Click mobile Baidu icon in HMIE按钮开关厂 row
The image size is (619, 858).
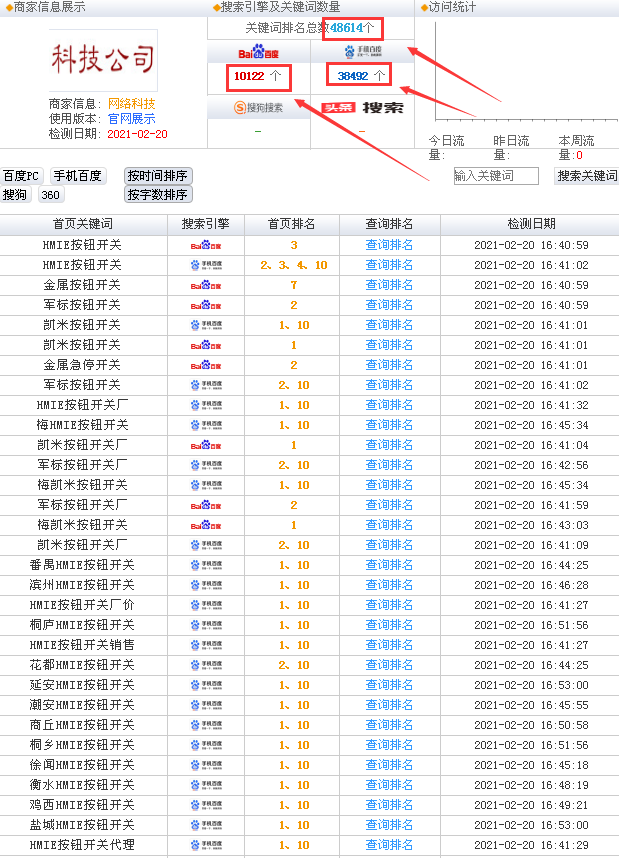click(x=206, y=405)
